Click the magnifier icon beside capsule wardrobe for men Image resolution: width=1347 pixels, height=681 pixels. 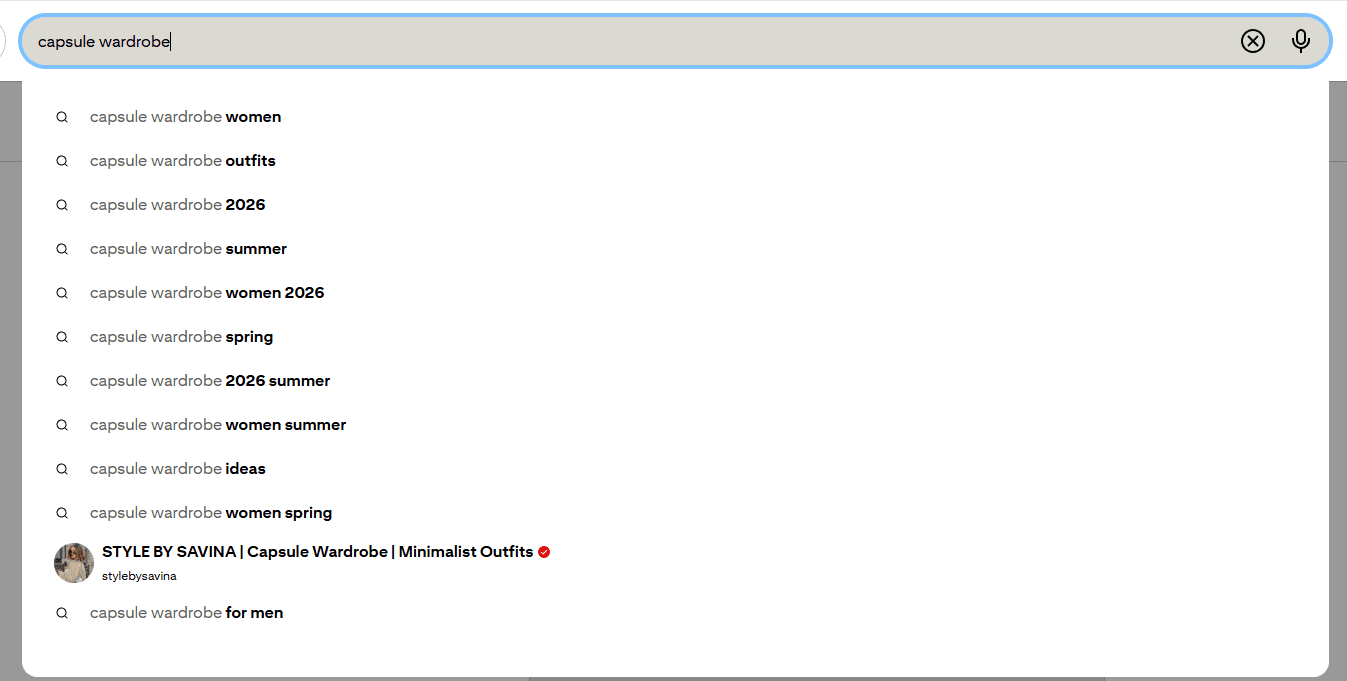62,613
